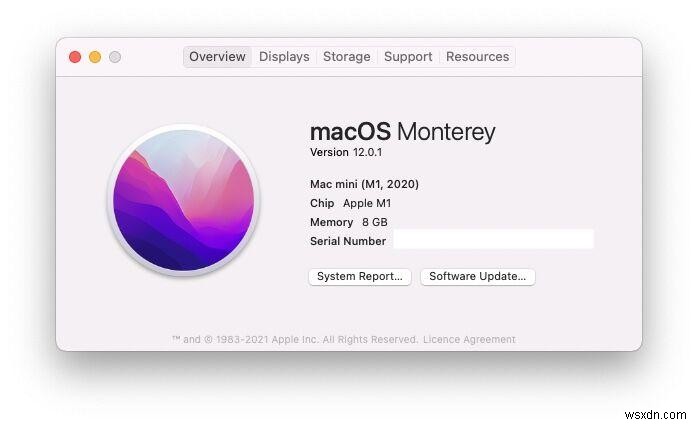Click the Apple Inc. copyright notice
This screenshot has height=425, width=698.
point(295,340)
